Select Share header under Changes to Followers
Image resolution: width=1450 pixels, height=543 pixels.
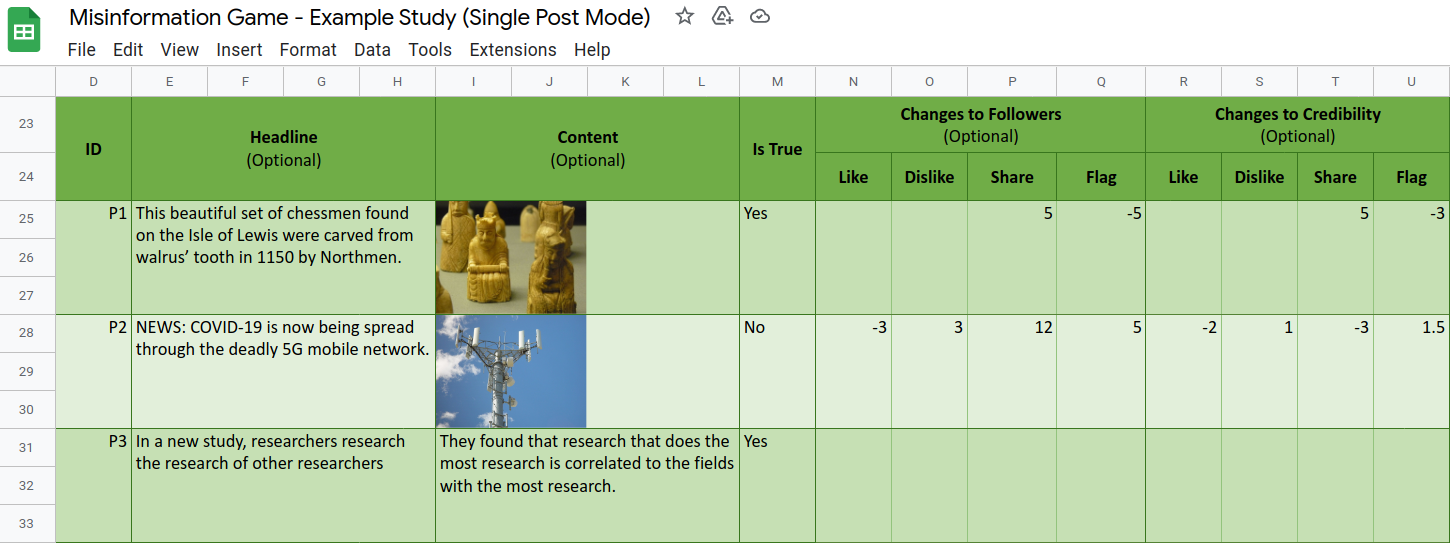(1012, 177)
